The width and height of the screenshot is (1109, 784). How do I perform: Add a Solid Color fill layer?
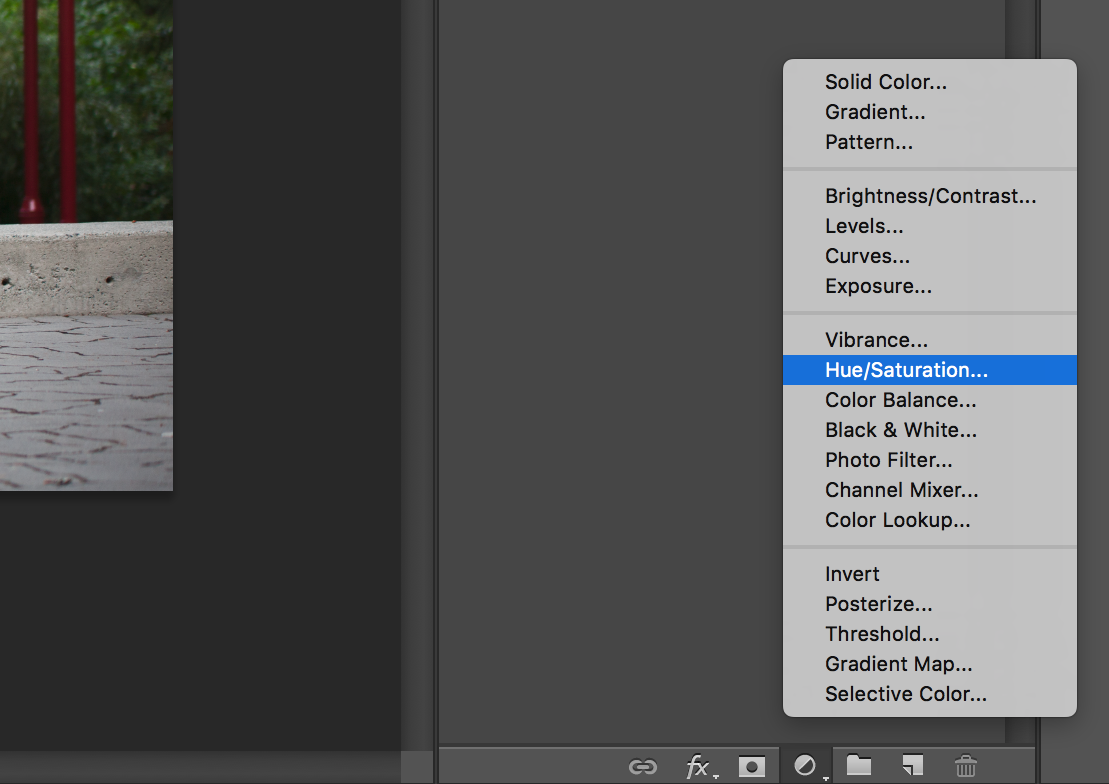(886, 82)
